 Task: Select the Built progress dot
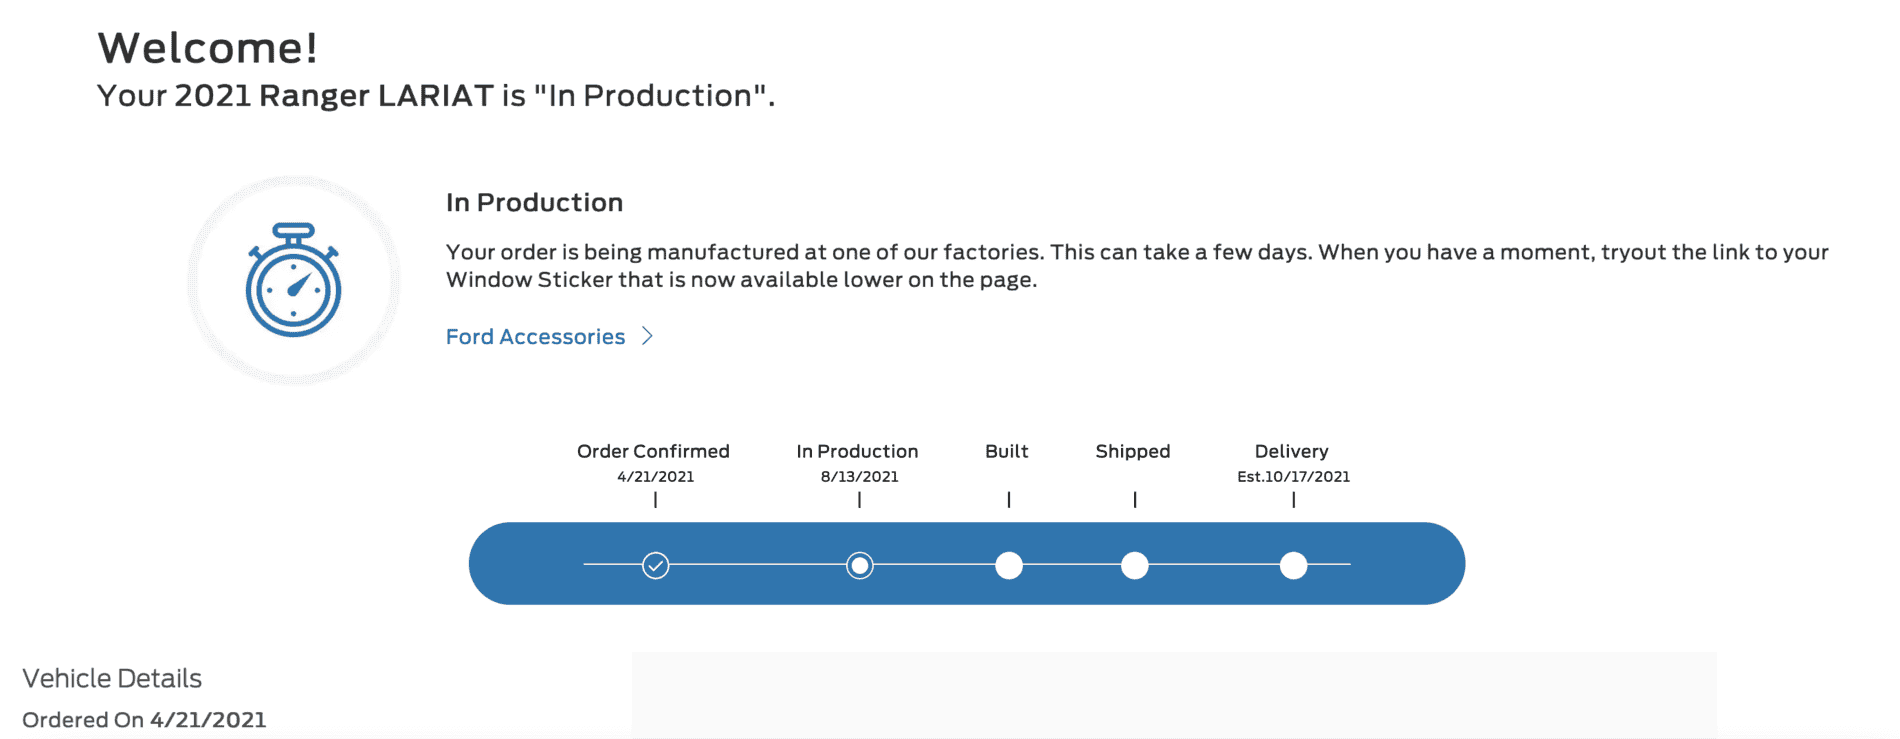click(x=1009, y=566)
